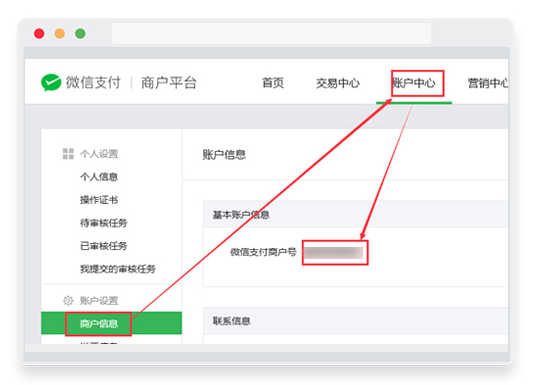
Task: Go to the 营销中心 tab
Action: [x=488, y=83]
